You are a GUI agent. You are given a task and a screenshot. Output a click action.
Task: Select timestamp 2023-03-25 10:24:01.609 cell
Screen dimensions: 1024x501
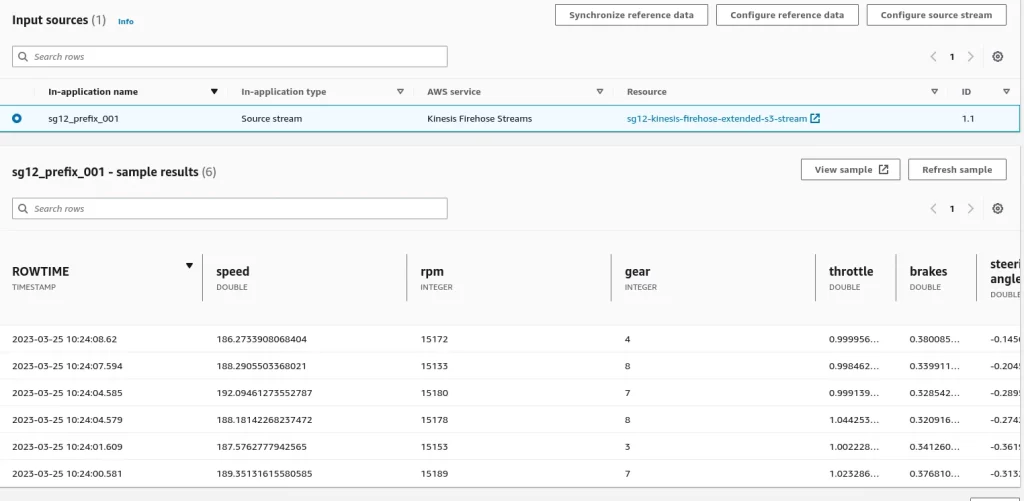67,447
